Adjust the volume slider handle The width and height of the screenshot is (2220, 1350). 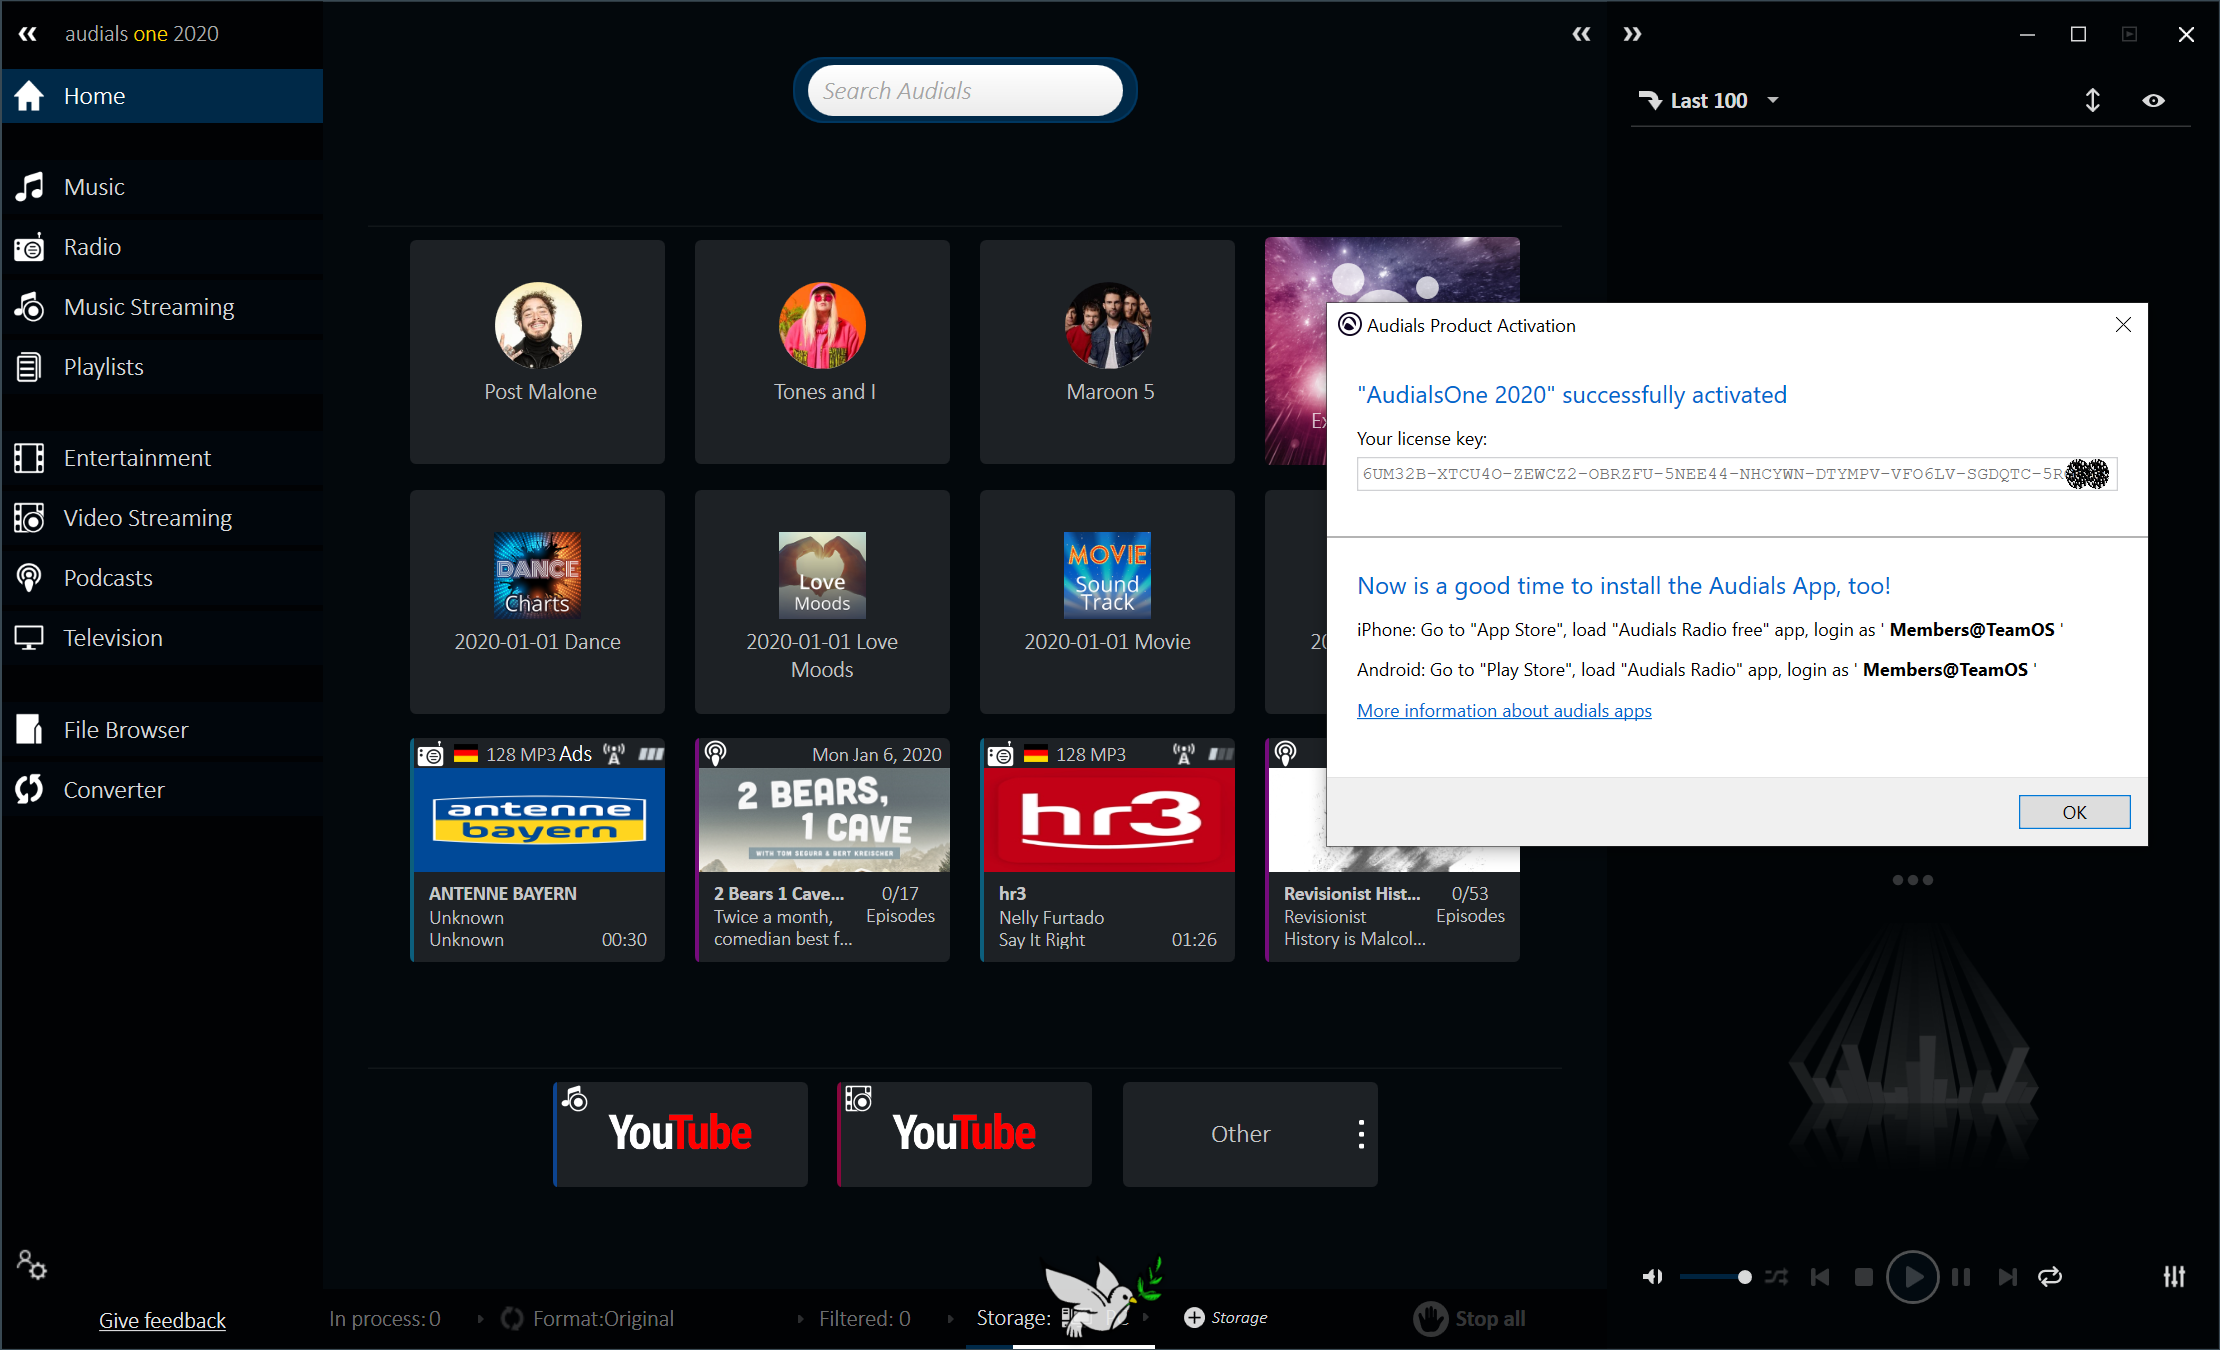click(1745, 1277)
